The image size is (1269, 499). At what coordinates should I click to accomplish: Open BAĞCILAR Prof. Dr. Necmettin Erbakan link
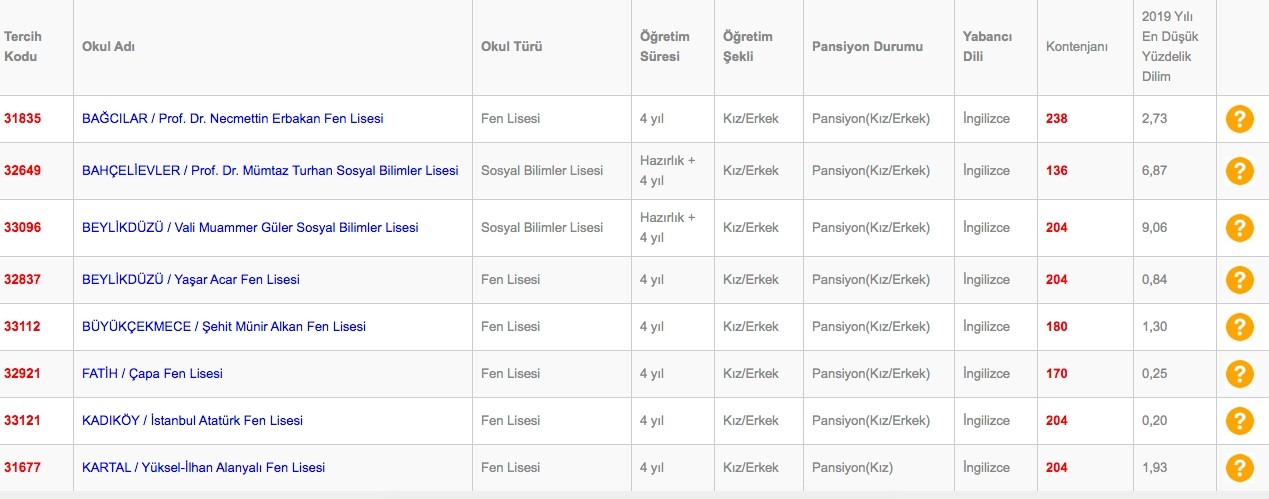pos(232,119)
